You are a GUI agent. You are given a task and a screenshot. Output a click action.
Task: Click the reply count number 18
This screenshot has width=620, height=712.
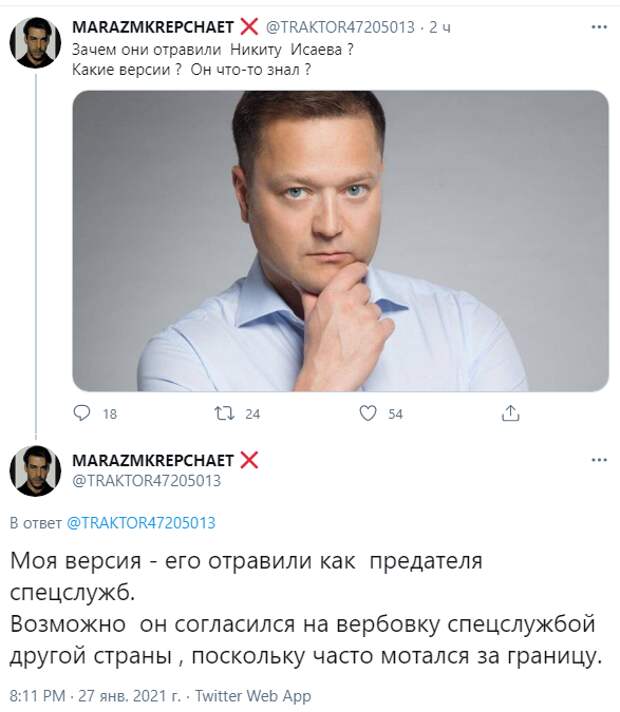110,414
